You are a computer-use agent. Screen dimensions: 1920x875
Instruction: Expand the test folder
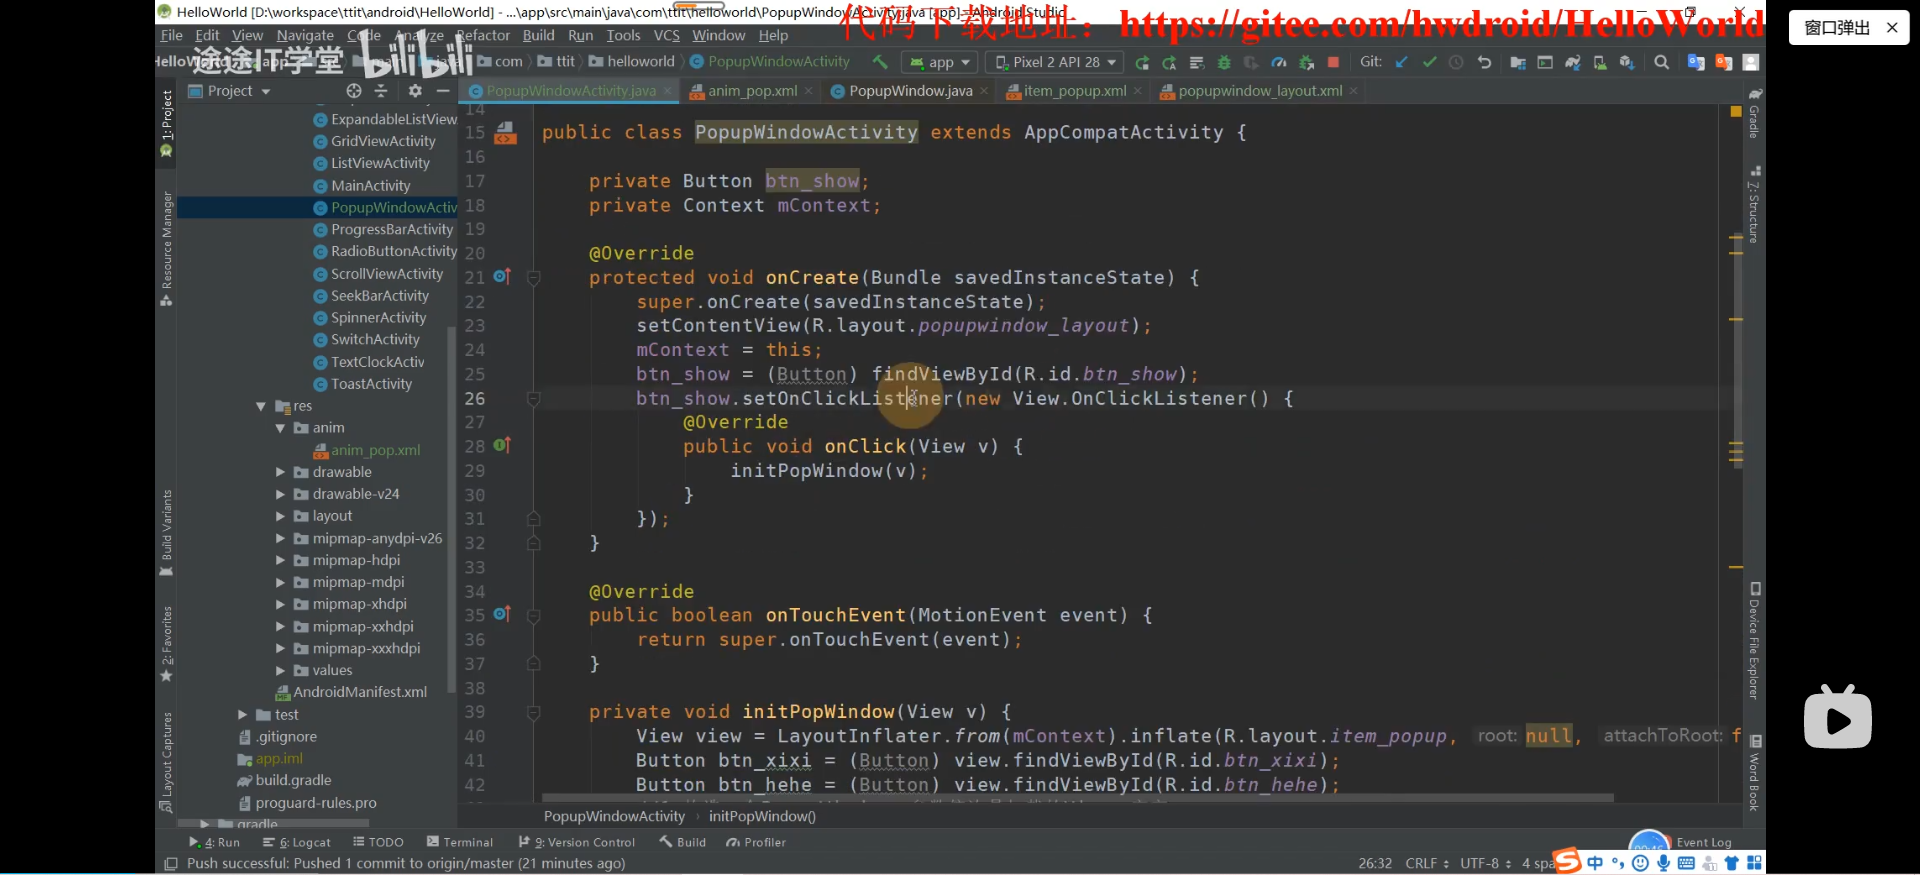(242, 715)
